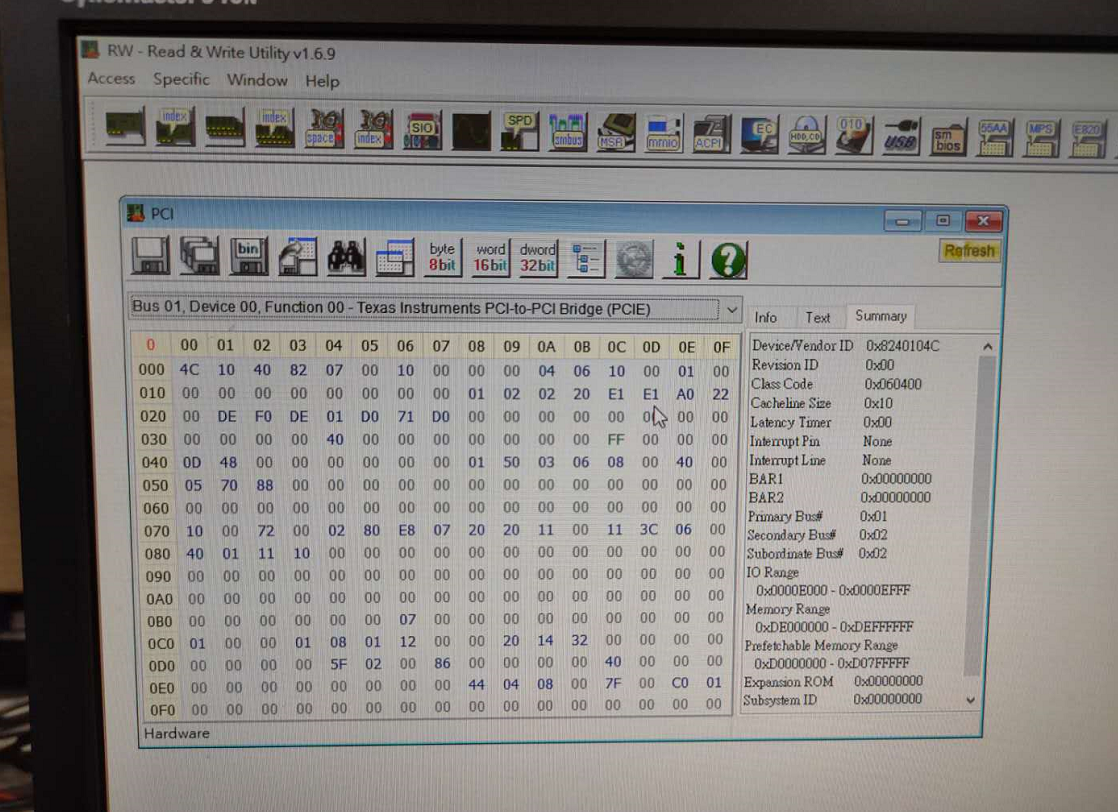Click the summary panel scroll-up arrow
Screen dimensions: 1118x812
tap(988, 347)
